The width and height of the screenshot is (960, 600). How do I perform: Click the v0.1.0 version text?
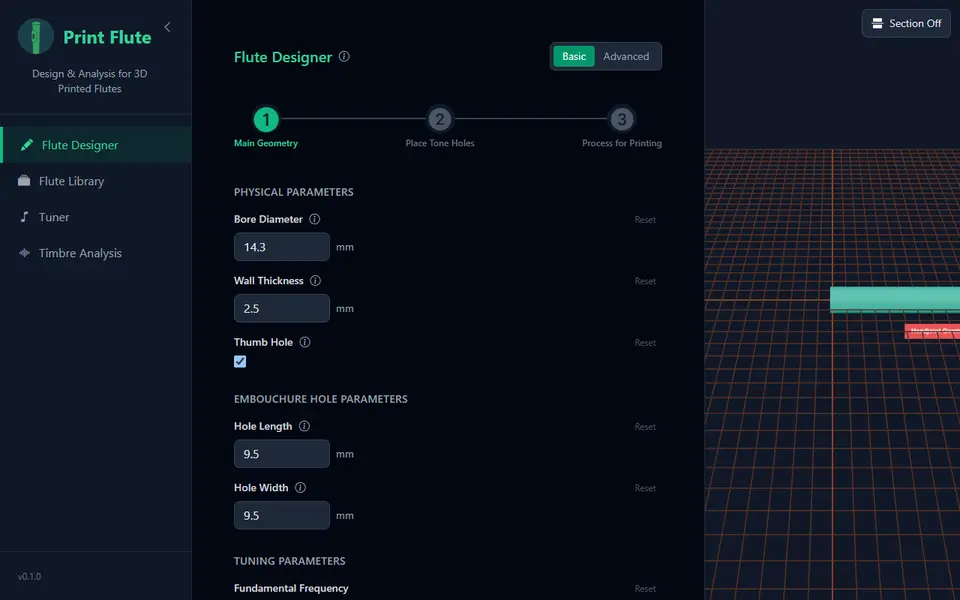(29, 576)
